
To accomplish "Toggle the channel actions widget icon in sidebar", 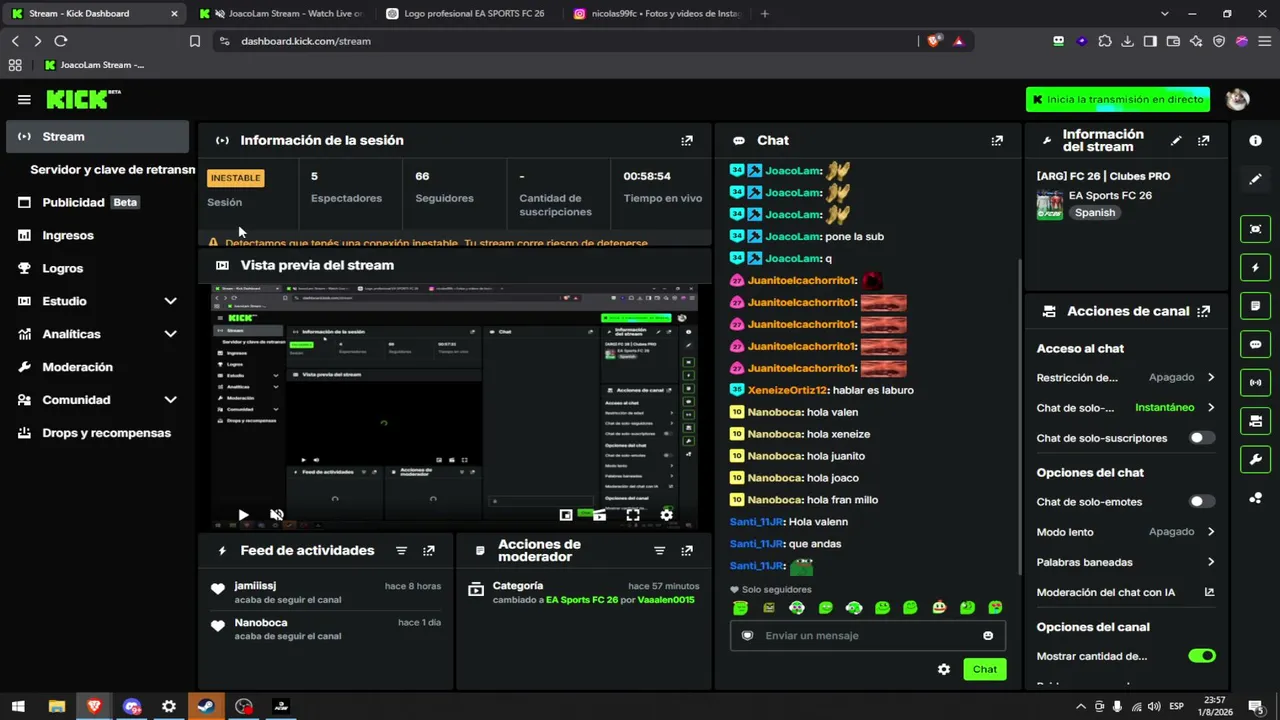I will (1256, 421).
